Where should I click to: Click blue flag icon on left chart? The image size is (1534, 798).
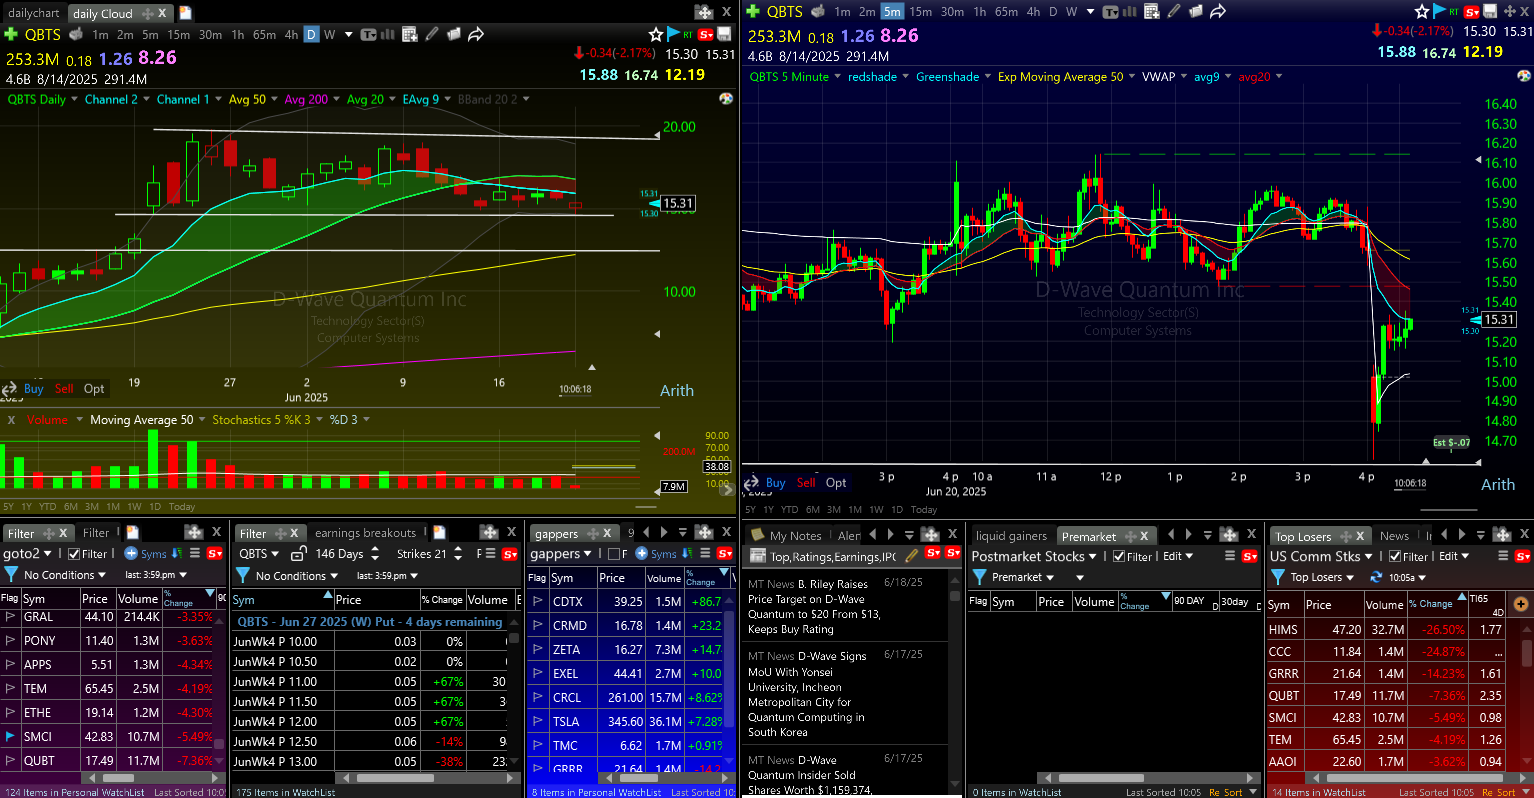[x=673, y=34]
